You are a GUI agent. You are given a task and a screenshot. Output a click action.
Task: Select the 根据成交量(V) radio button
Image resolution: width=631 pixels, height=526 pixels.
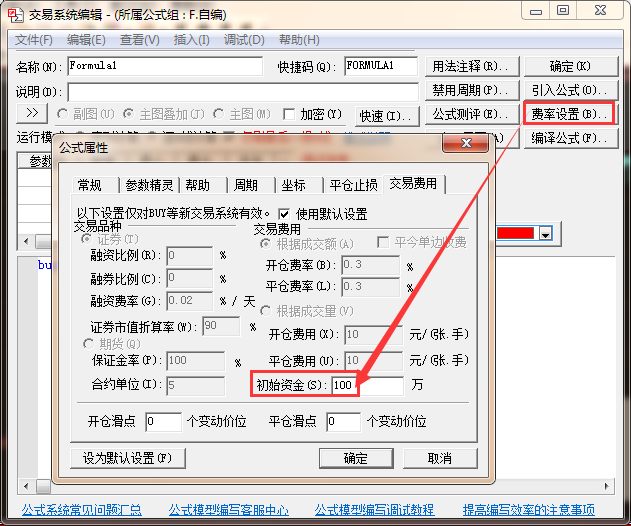point(265,311)
